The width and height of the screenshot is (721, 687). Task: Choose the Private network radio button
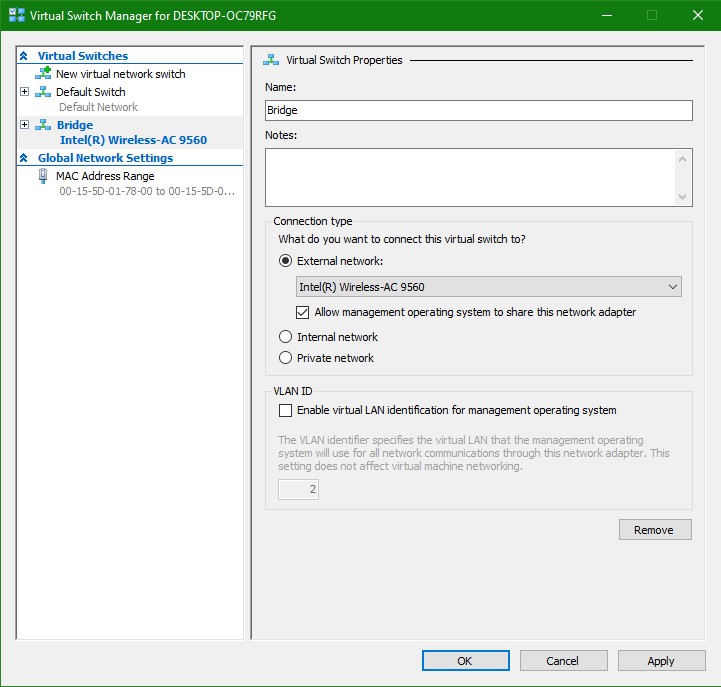[x=286, y=358]
